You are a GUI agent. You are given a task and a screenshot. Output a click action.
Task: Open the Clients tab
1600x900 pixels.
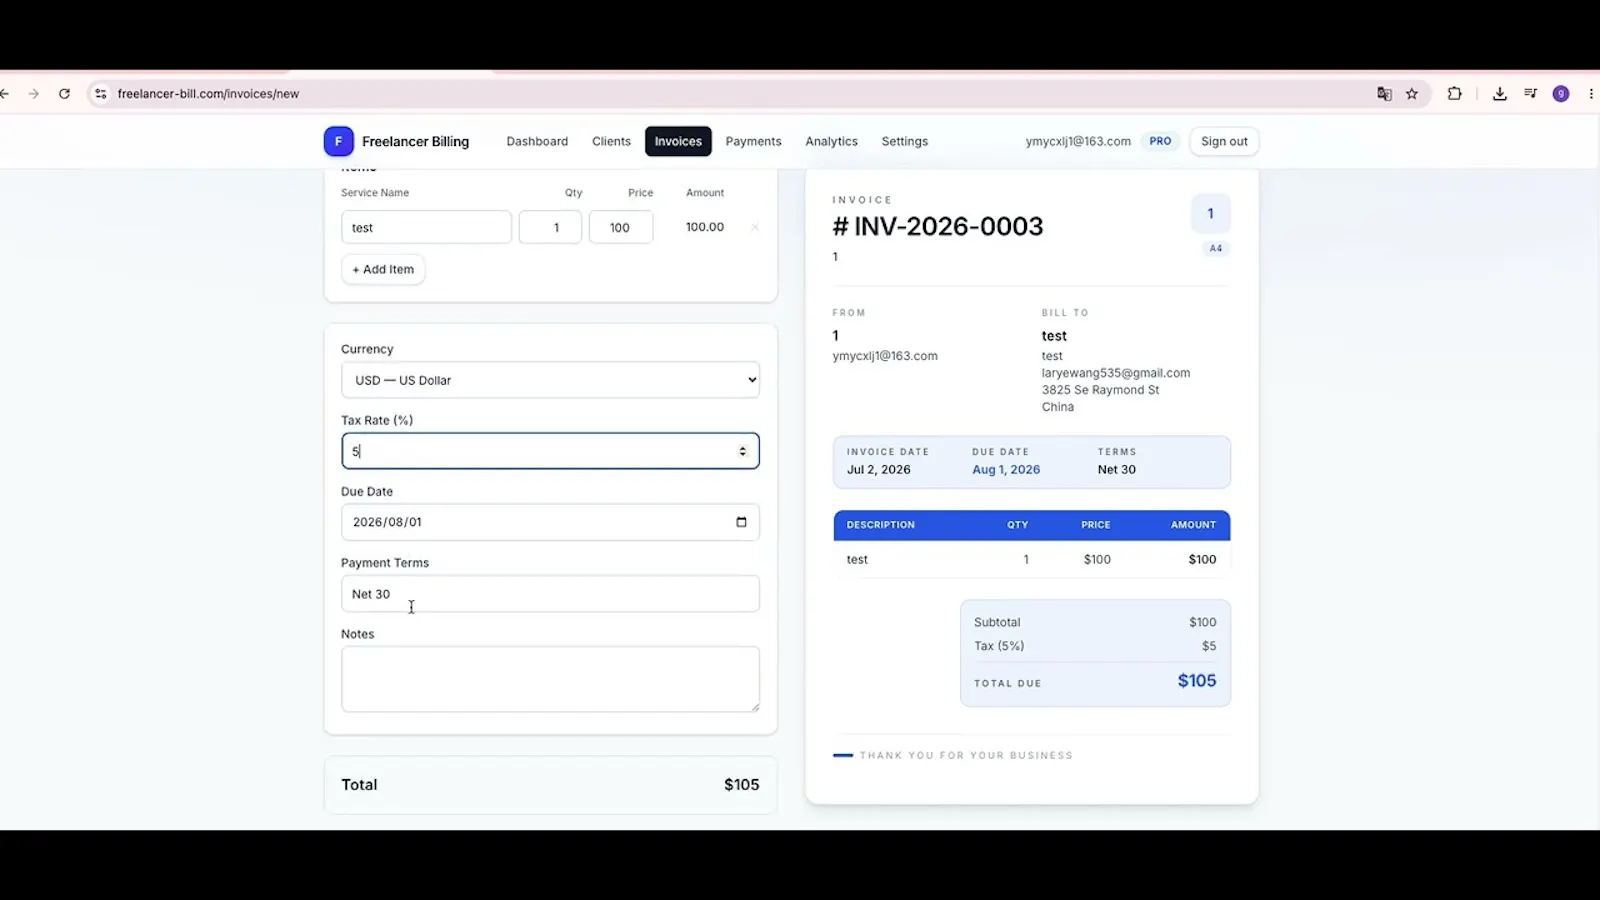(611, 141)
